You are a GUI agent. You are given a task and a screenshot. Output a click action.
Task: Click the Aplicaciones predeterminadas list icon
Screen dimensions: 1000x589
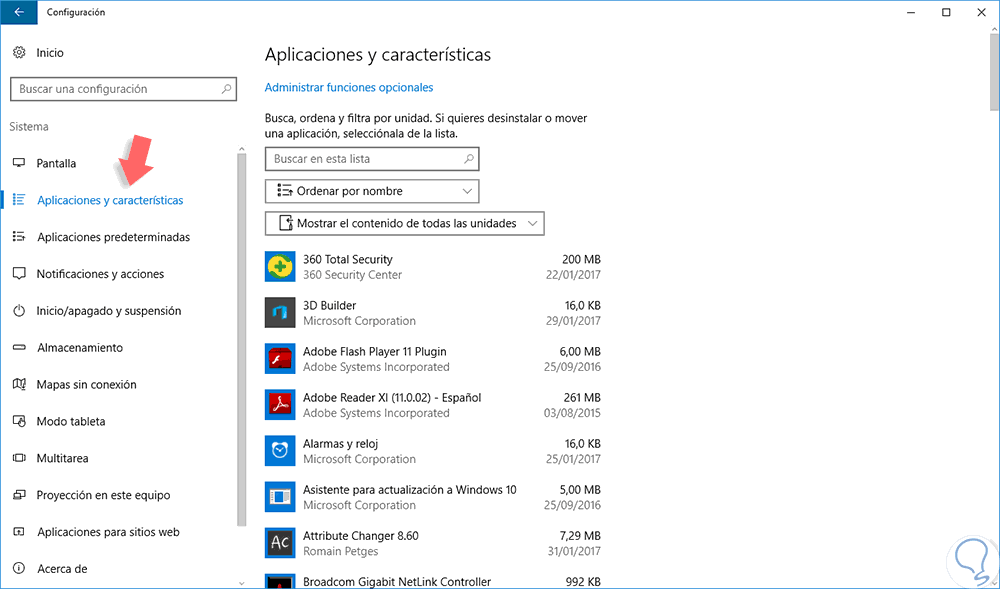coord(19,237)
